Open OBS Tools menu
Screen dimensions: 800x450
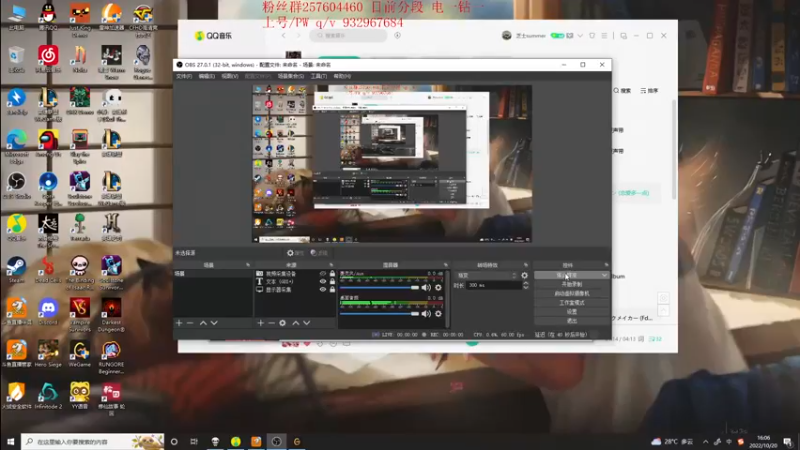319,76
